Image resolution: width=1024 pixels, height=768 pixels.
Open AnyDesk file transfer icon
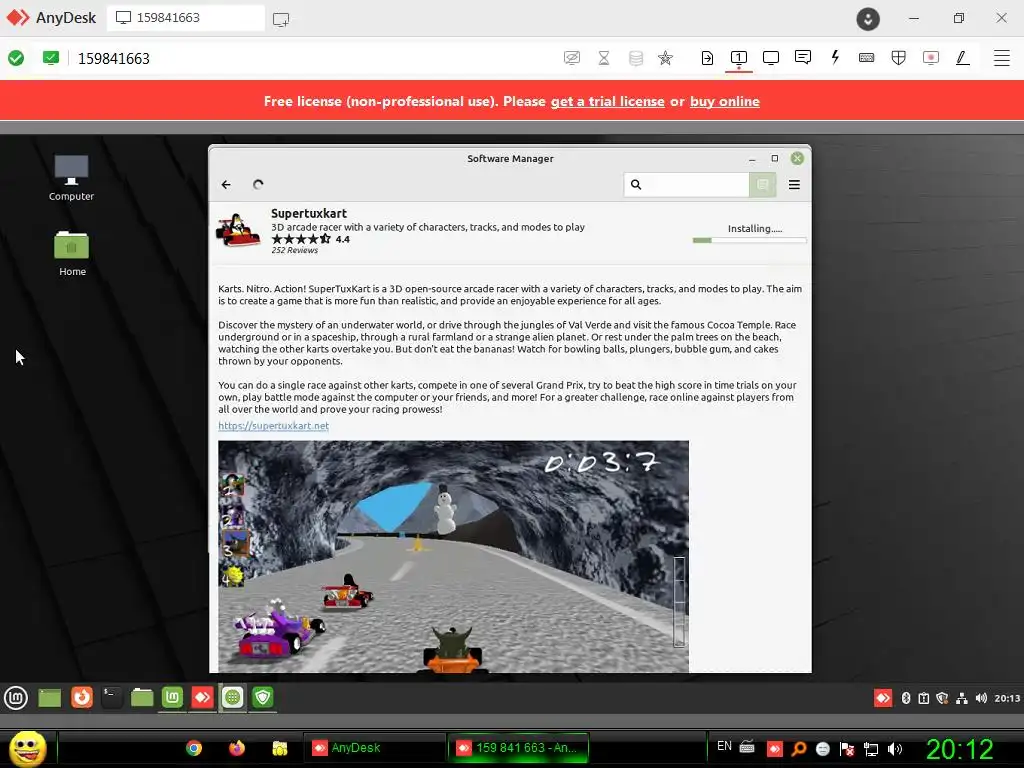707,57
